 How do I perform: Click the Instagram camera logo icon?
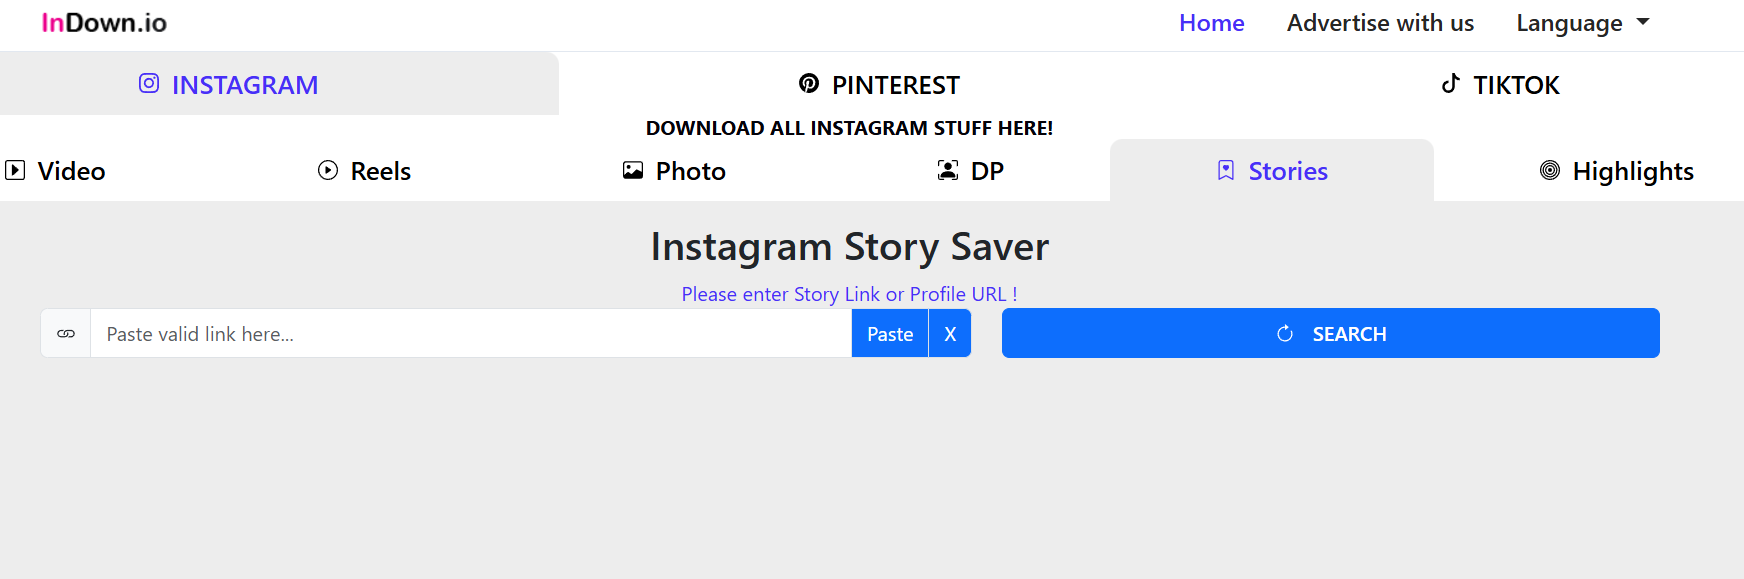[149, 84]
